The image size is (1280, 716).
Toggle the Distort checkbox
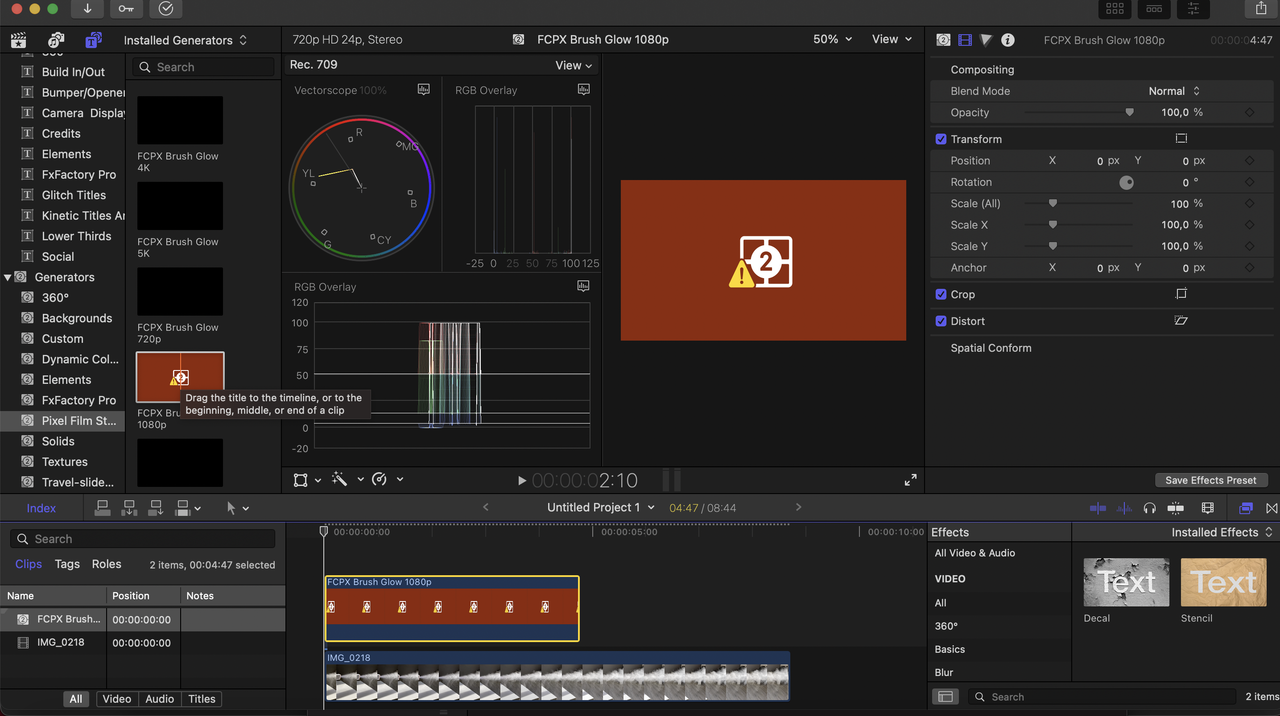click(941, 321)
